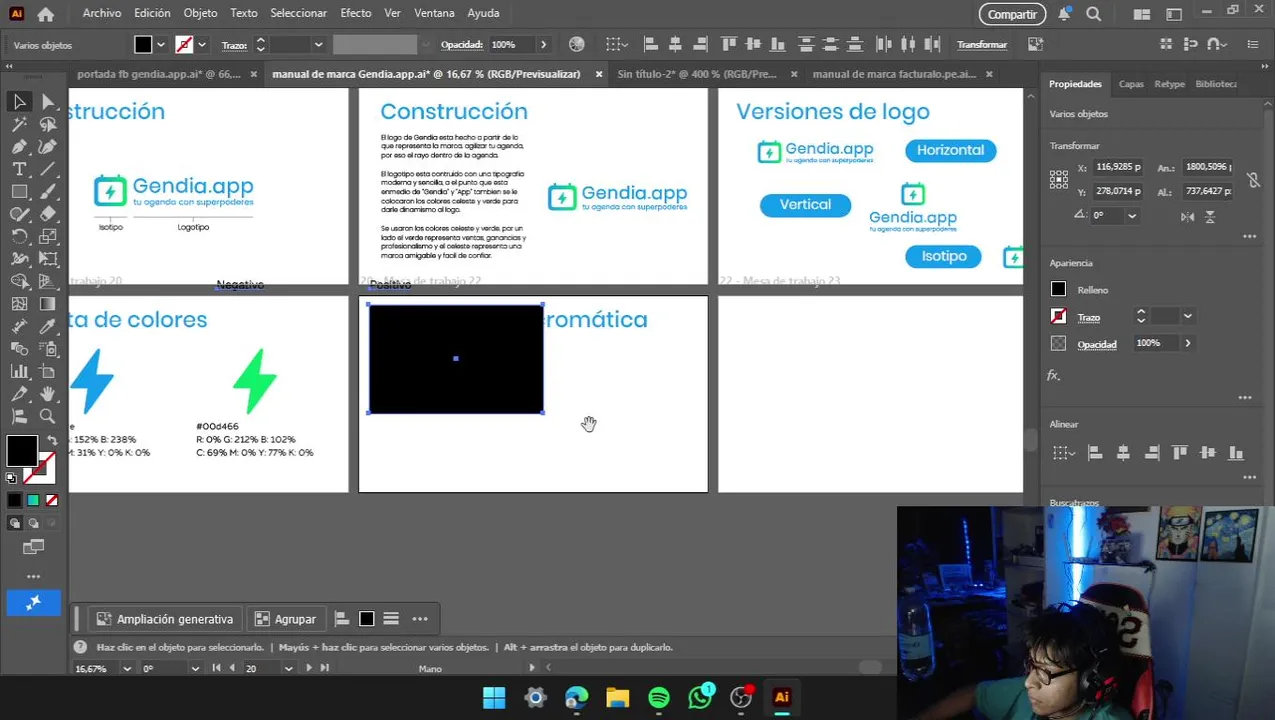Image resolution: width=1275 pixels, height=720 pixels.
Task: Open the contextual task bar more options
Action: pyautogui.click(x=420, y=619)
